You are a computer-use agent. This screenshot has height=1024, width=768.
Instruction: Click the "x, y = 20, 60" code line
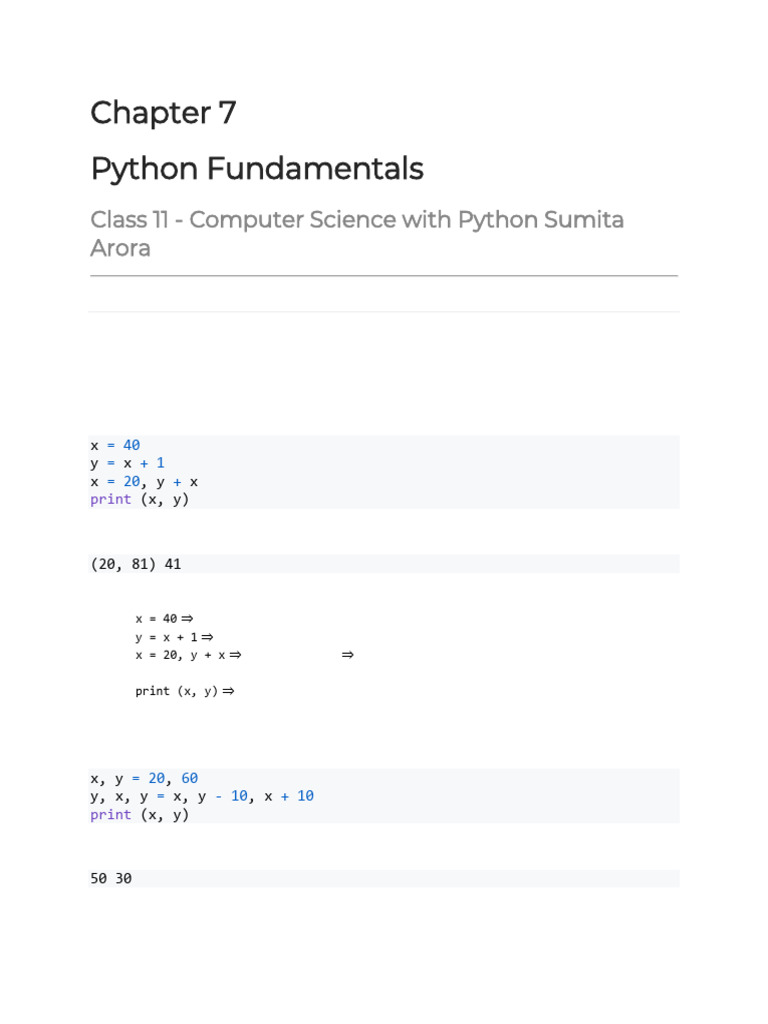(x=144, y=778)
